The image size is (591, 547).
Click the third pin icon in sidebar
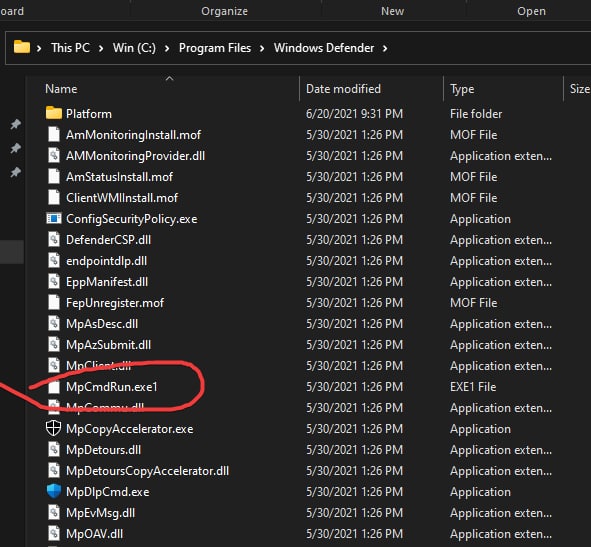[x=15, y=172]
